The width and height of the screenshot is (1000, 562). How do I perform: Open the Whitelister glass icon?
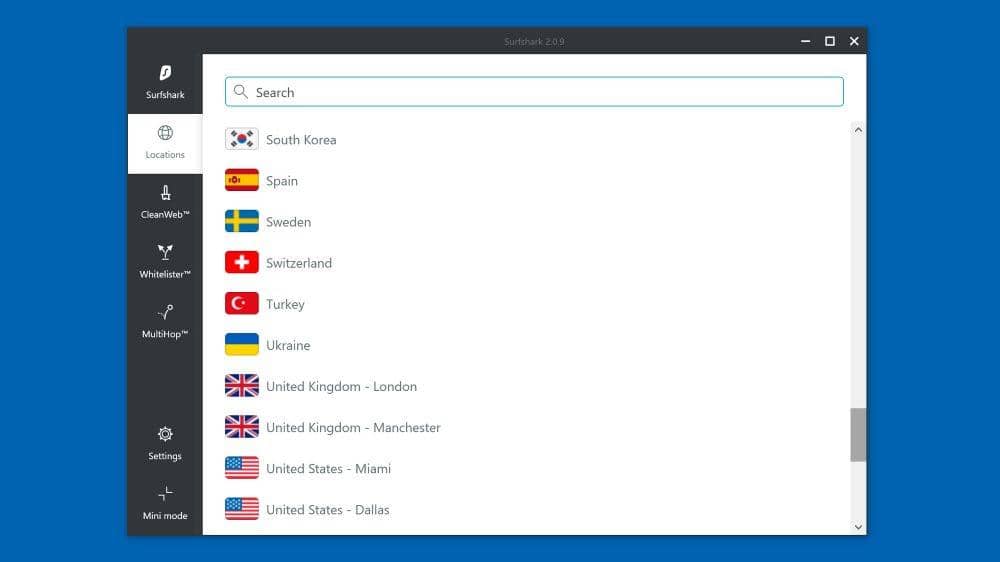pyautogui.click(x=165, y=252)
